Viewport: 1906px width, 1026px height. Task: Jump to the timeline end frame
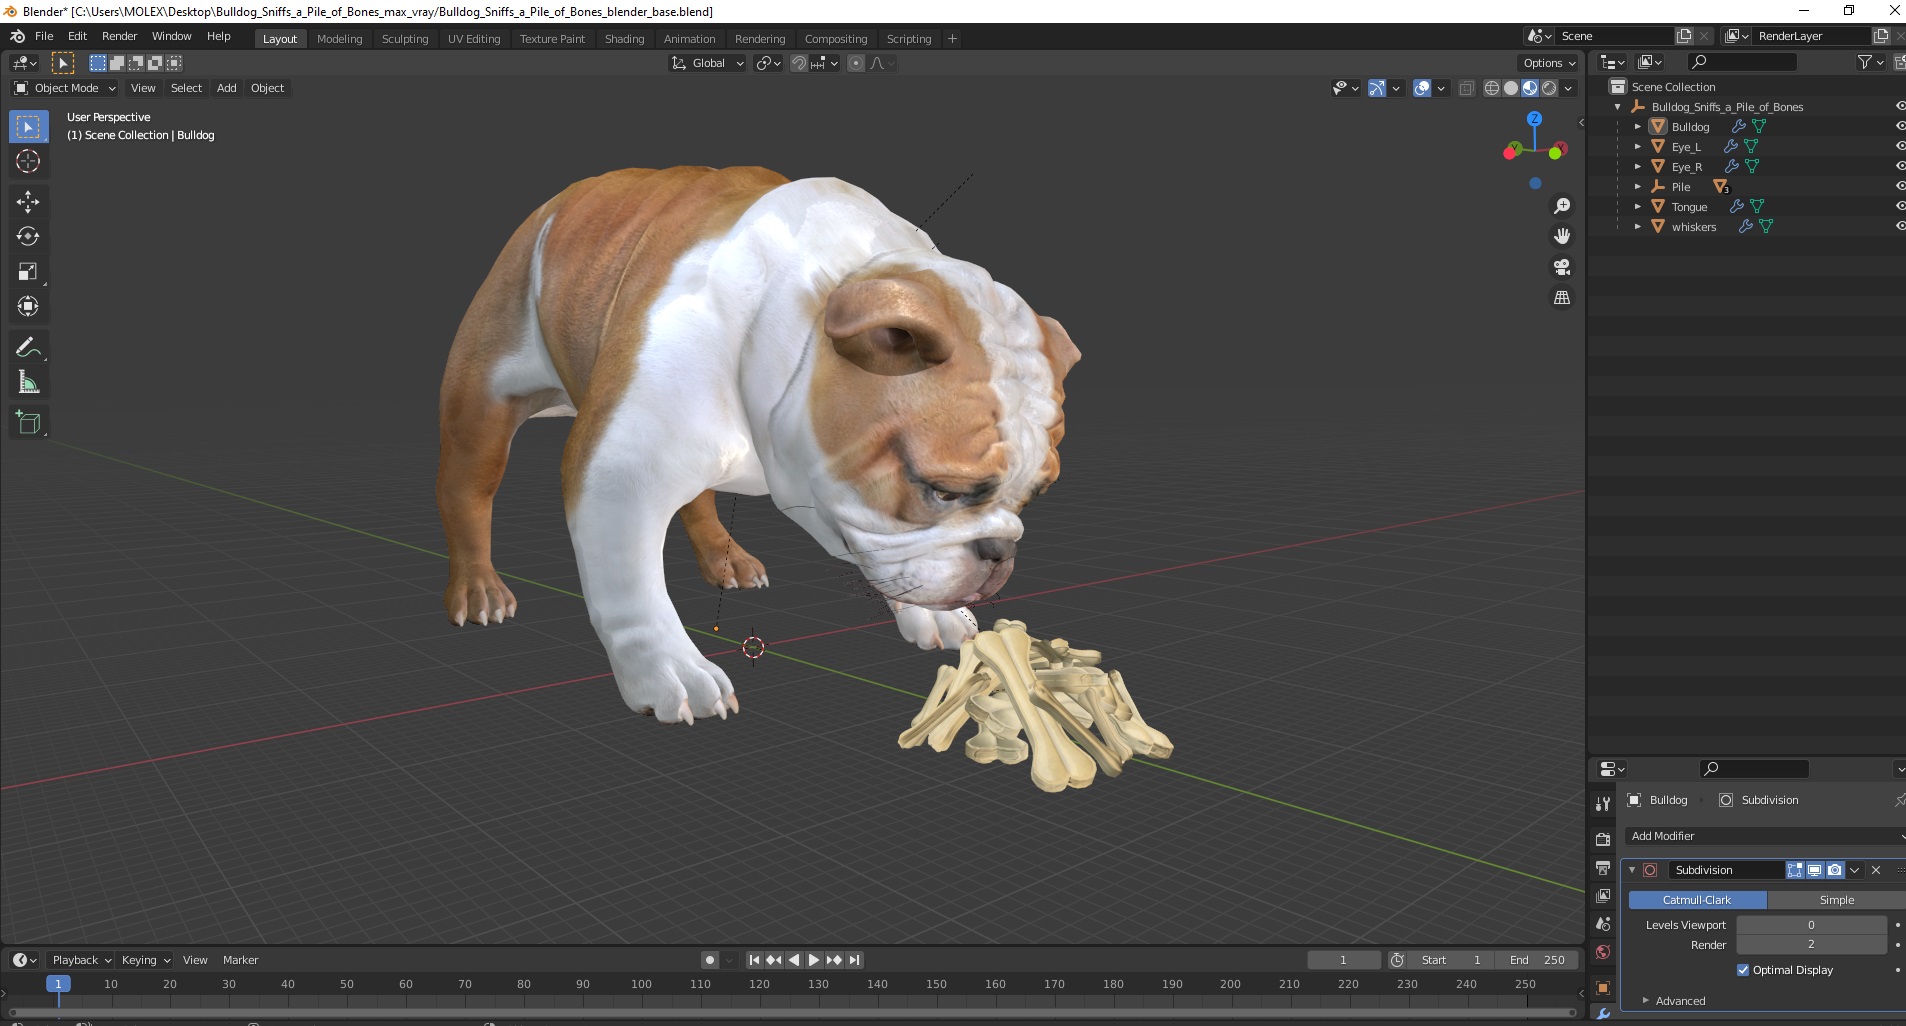854,960
